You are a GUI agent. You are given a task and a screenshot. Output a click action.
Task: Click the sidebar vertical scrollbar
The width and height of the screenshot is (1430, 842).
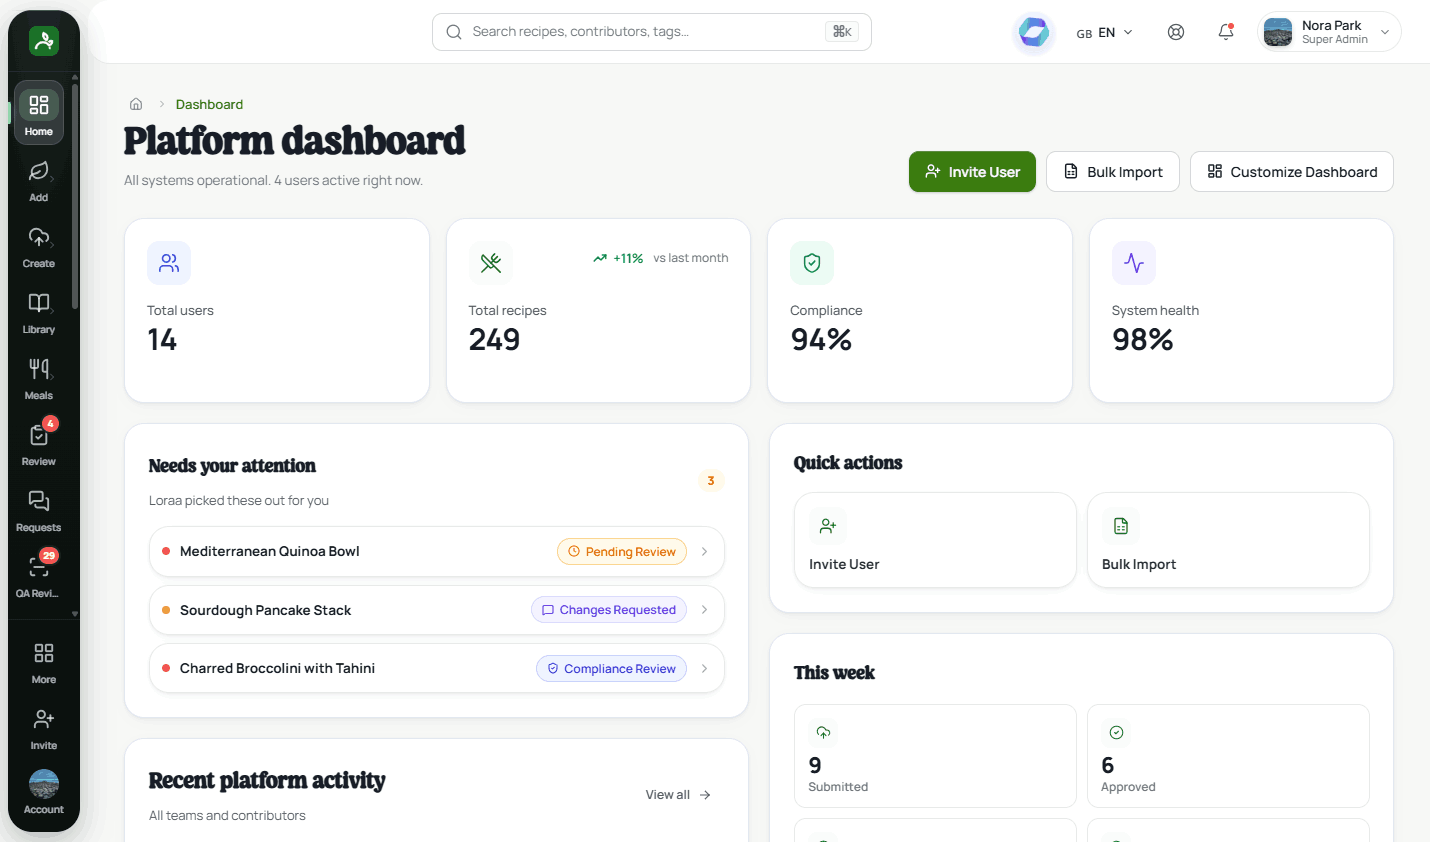(75, 196)
